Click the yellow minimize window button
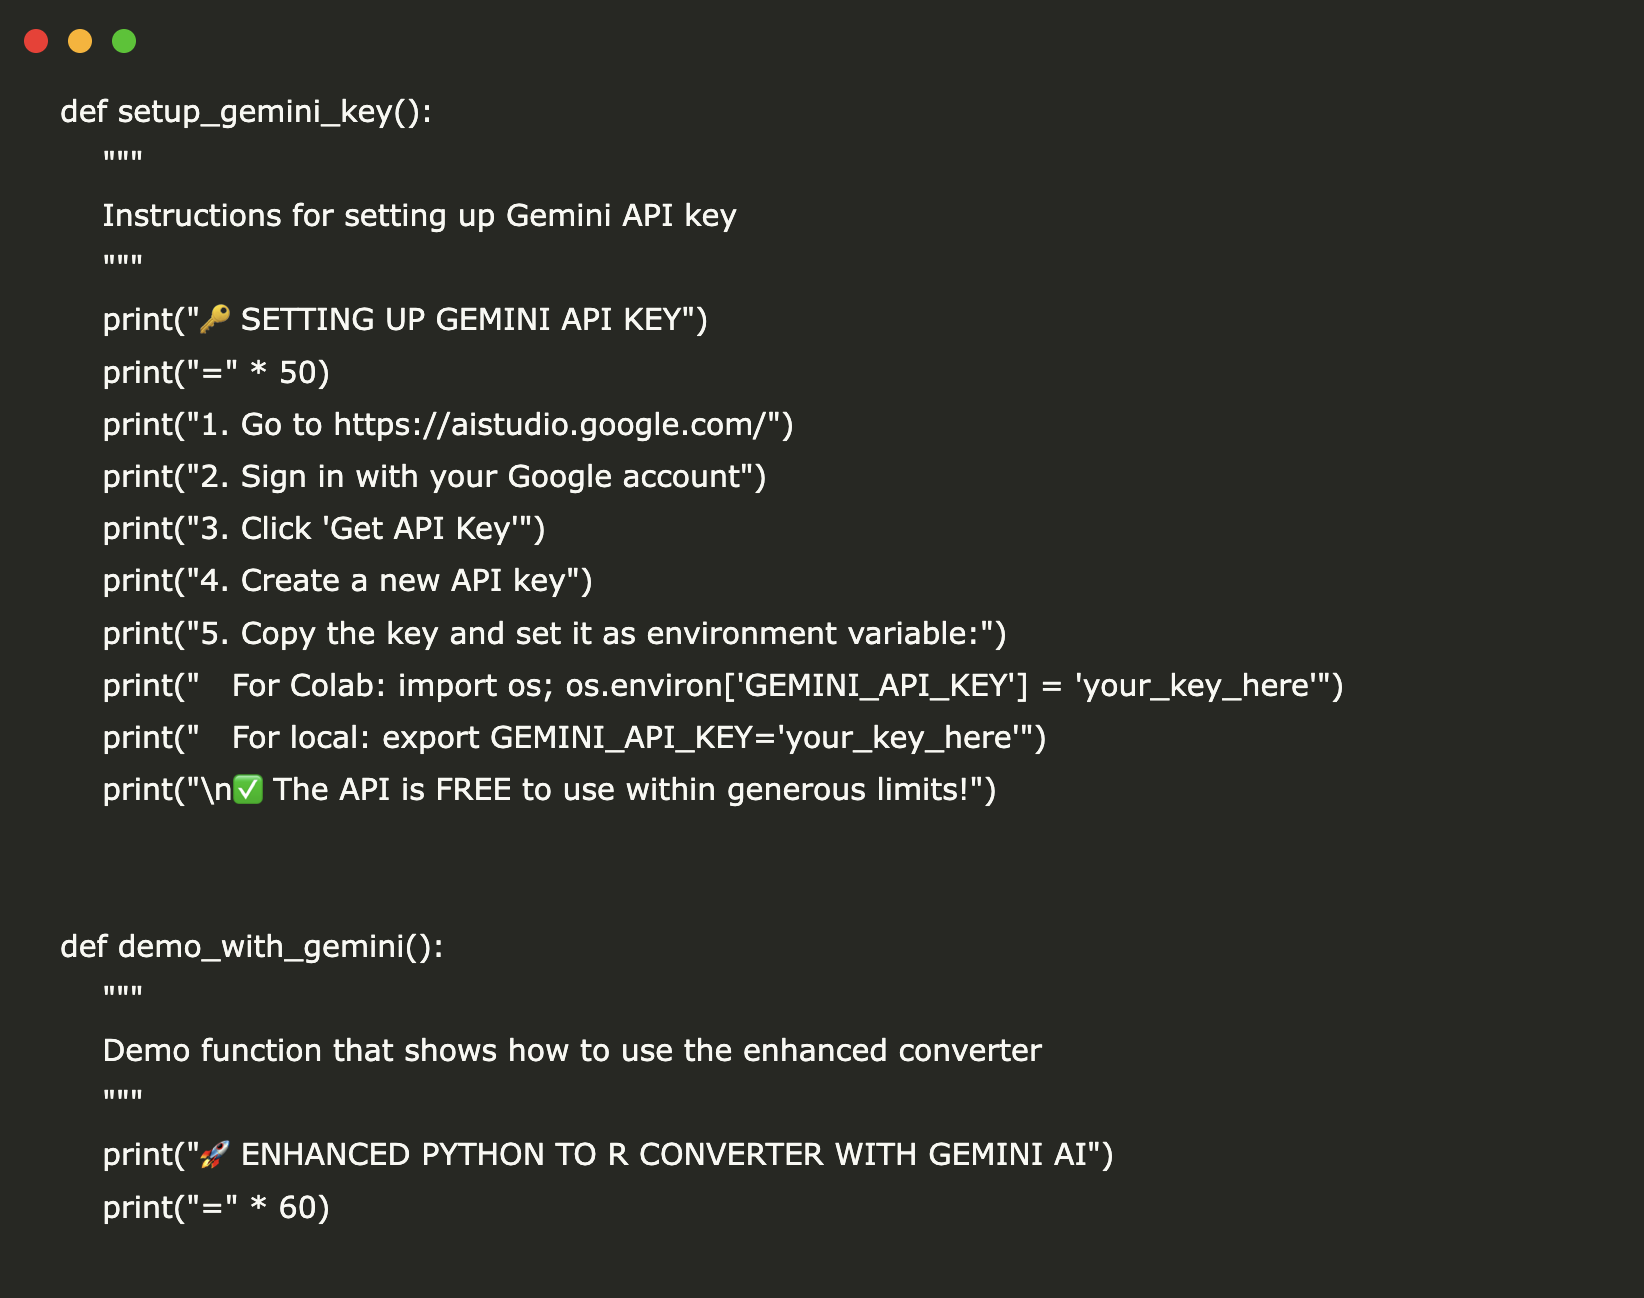 click(x=80, y=41)
